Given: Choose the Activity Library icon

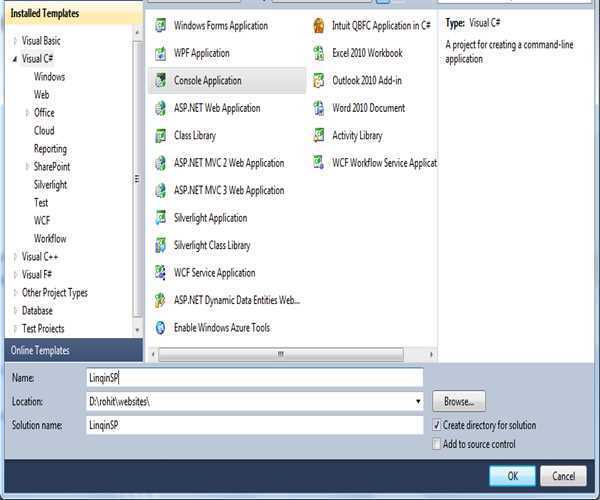Looking at the screenshot, I should click(x=319, y=136).
